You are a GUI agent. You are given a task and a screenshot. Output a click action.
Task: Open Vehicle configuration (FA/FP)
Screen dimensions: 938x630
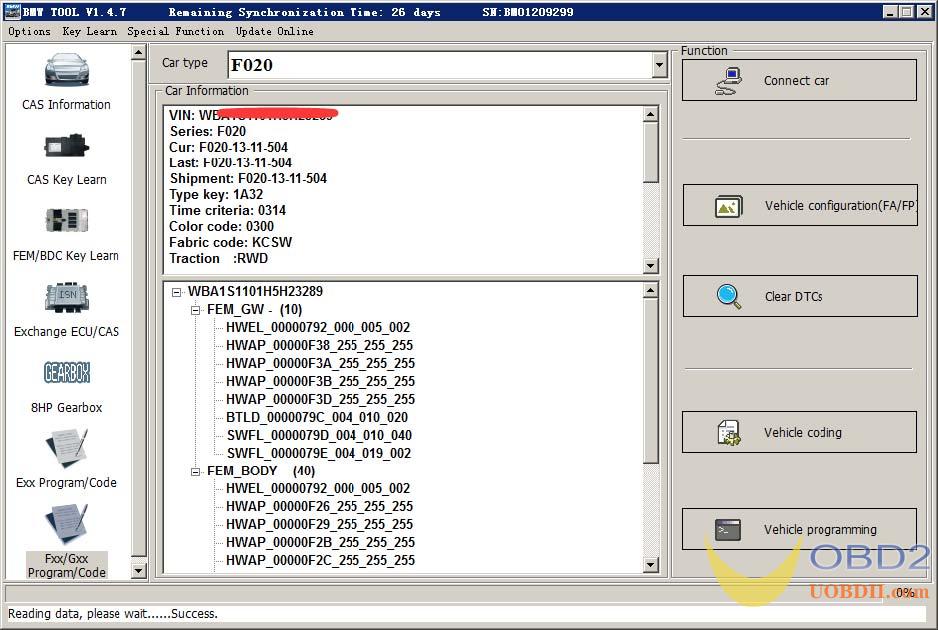pos(798,206)
